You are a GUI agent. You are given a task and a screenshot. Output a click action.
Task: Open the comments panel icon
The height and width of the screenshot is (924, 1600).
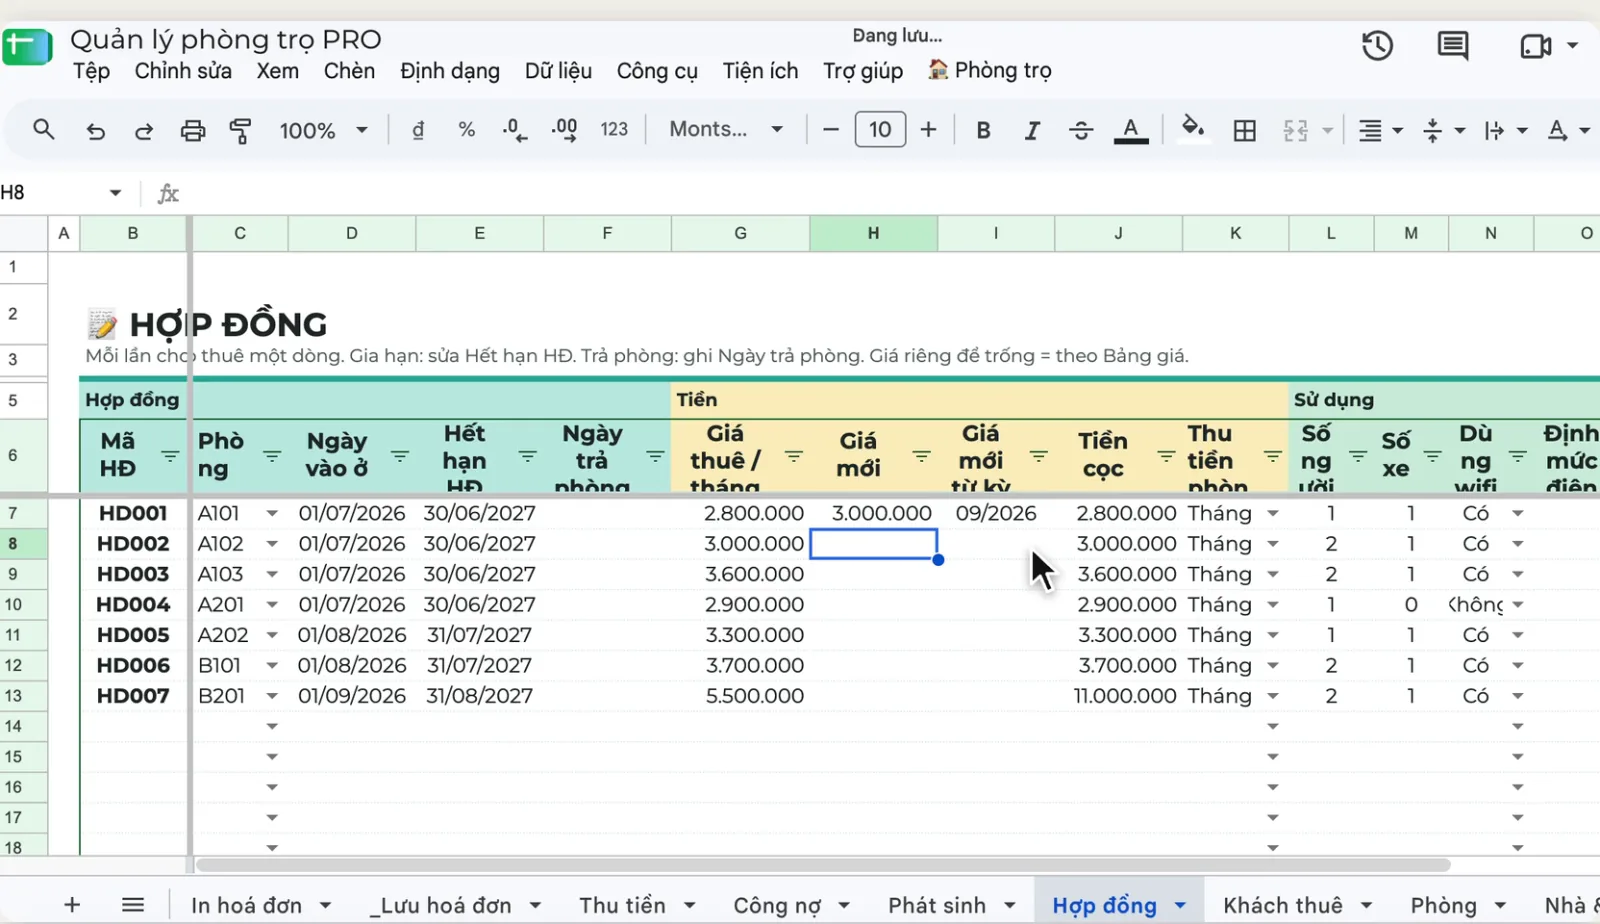(x=1453, y=45)
